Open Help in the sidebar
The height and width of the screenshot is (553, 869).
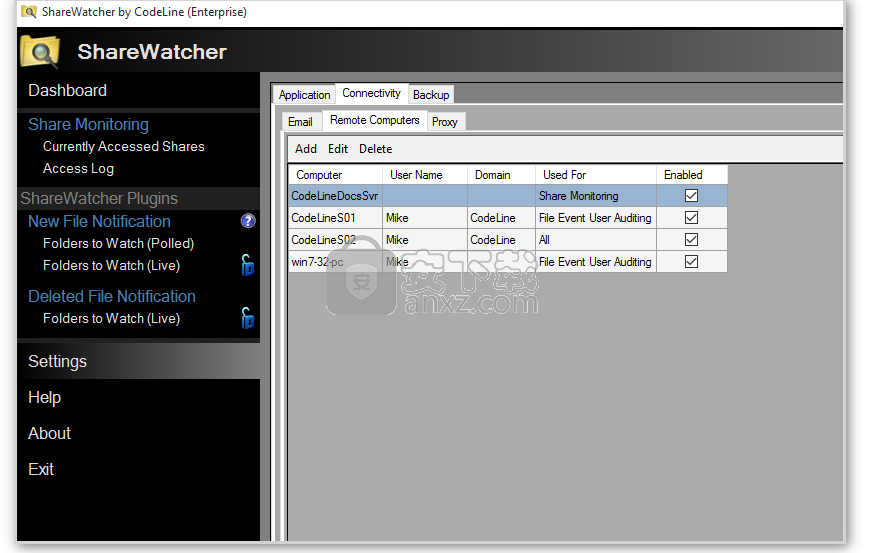44,397
